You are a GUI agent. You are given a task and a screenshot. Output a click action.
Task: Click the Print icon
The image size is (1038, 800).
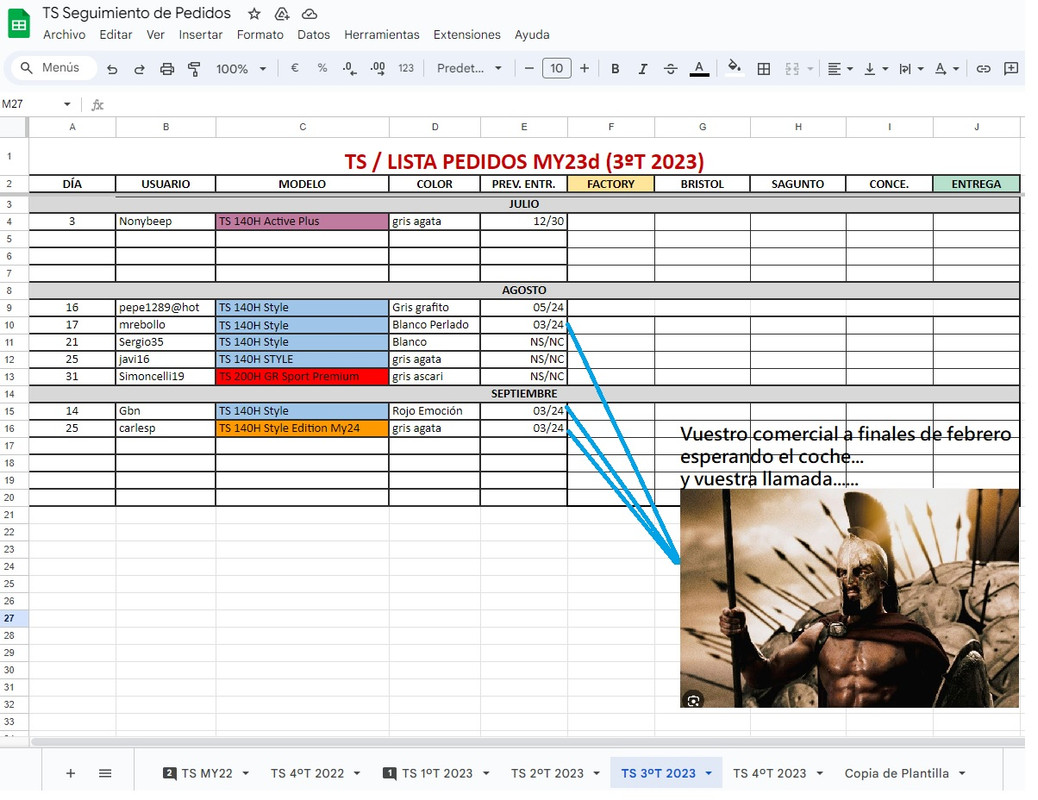point(167,69)
